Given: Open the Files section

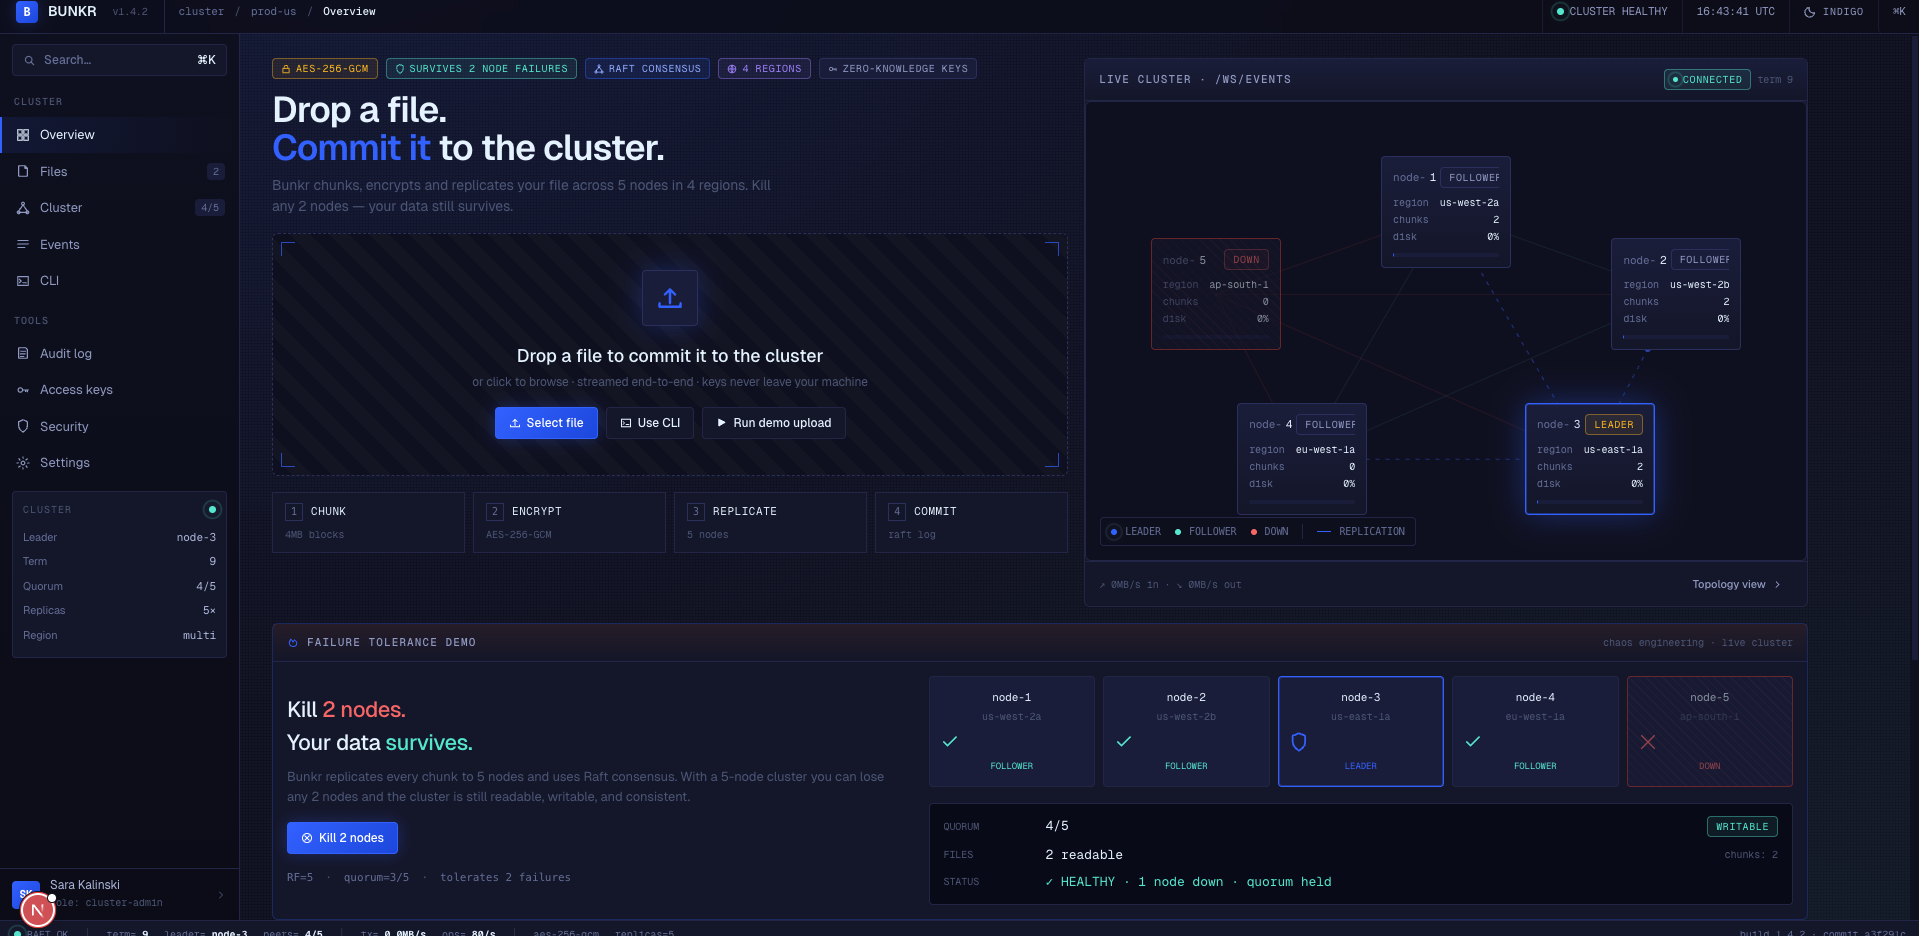Looking at the screenshot, I should [119, 171].
